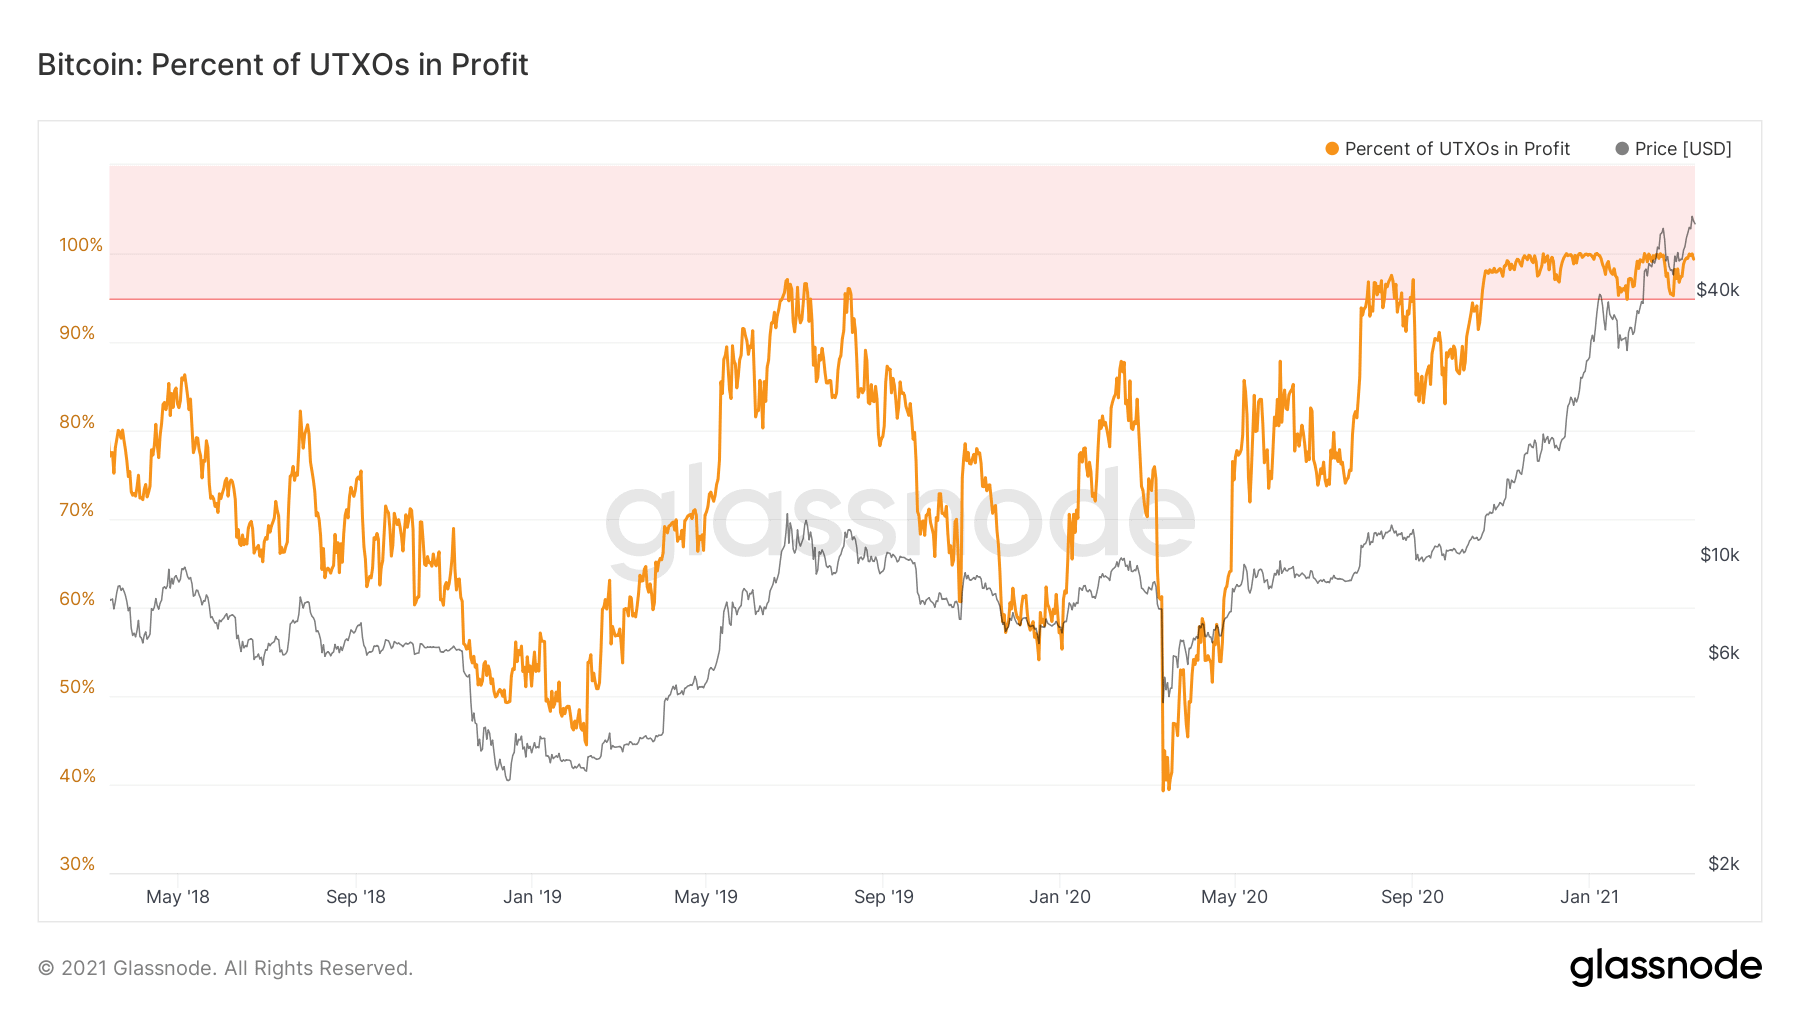Click the glassnode watermark in chart center

[900, 518]
